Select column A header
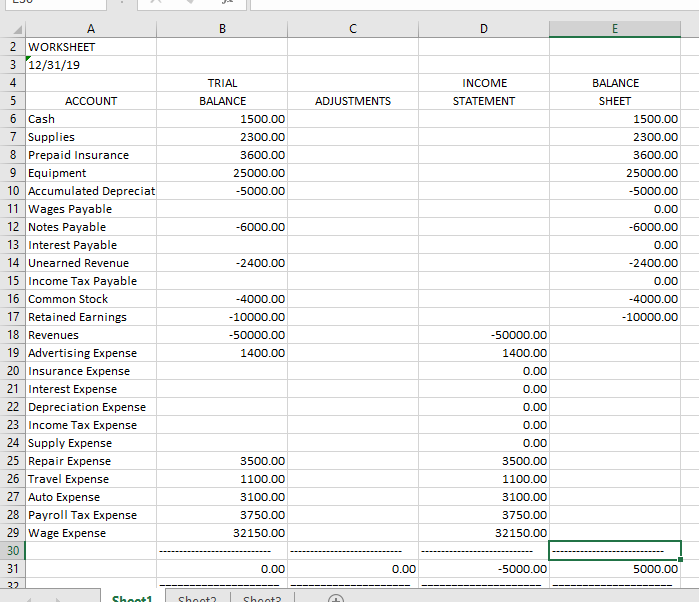 tap(91, 29)
